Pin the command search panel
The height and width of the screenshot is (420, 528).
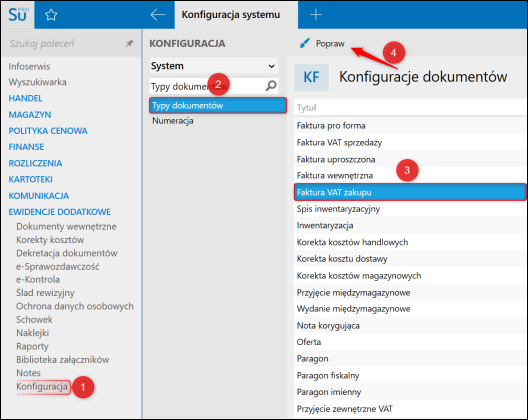coord(129,43)
